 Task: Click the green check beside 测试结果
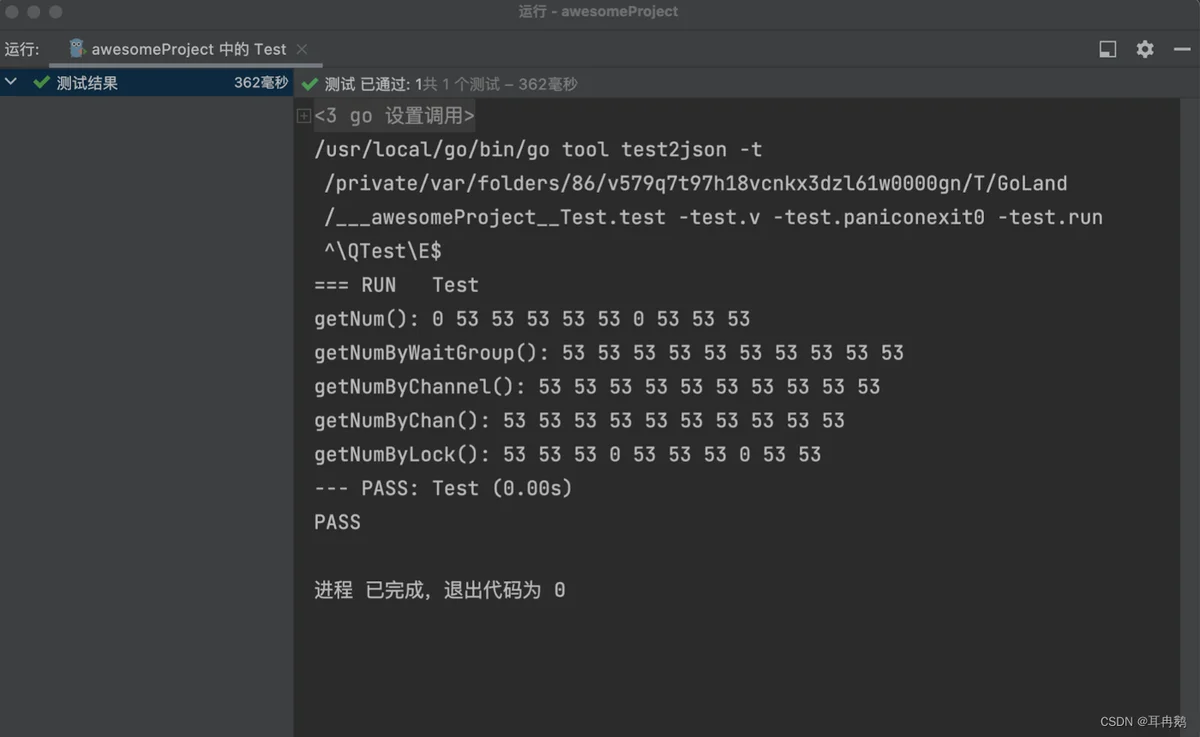click(41, 83)
